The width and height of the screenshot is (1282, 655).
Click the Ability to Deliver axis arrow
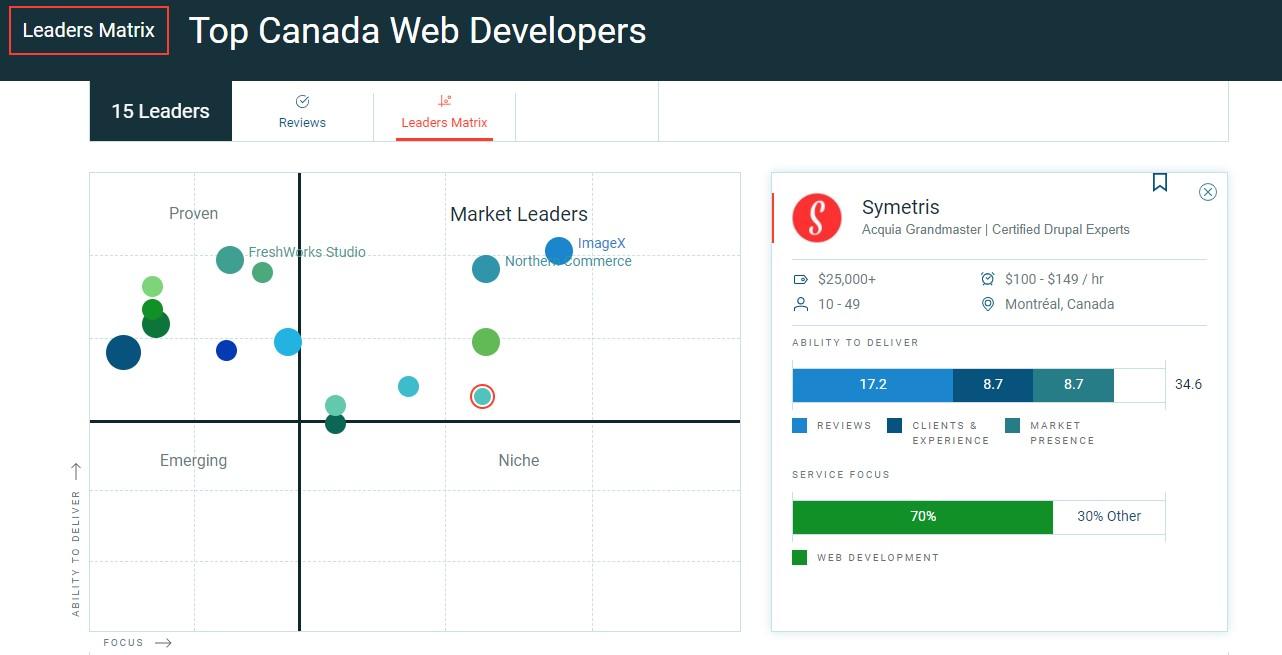[x=76, y=471]
